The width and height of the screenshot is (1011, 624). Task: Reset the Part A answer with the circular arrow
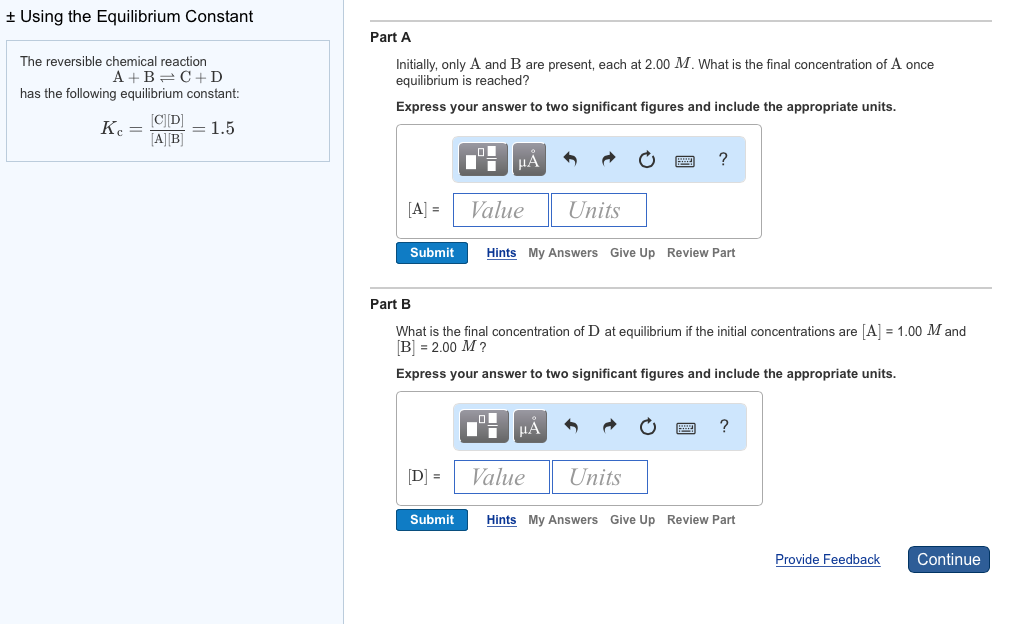pos(647,160)
